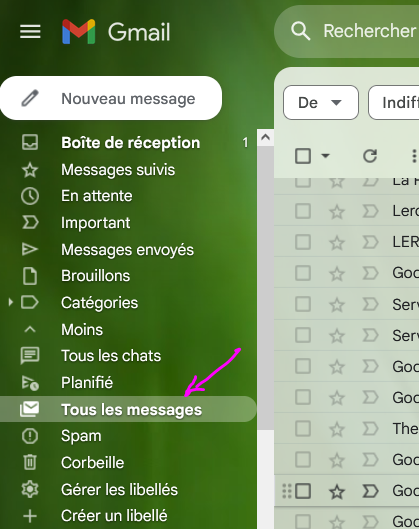
Task: Open the three-dot more options in mail toolbar
Action: tap(414, 156)
